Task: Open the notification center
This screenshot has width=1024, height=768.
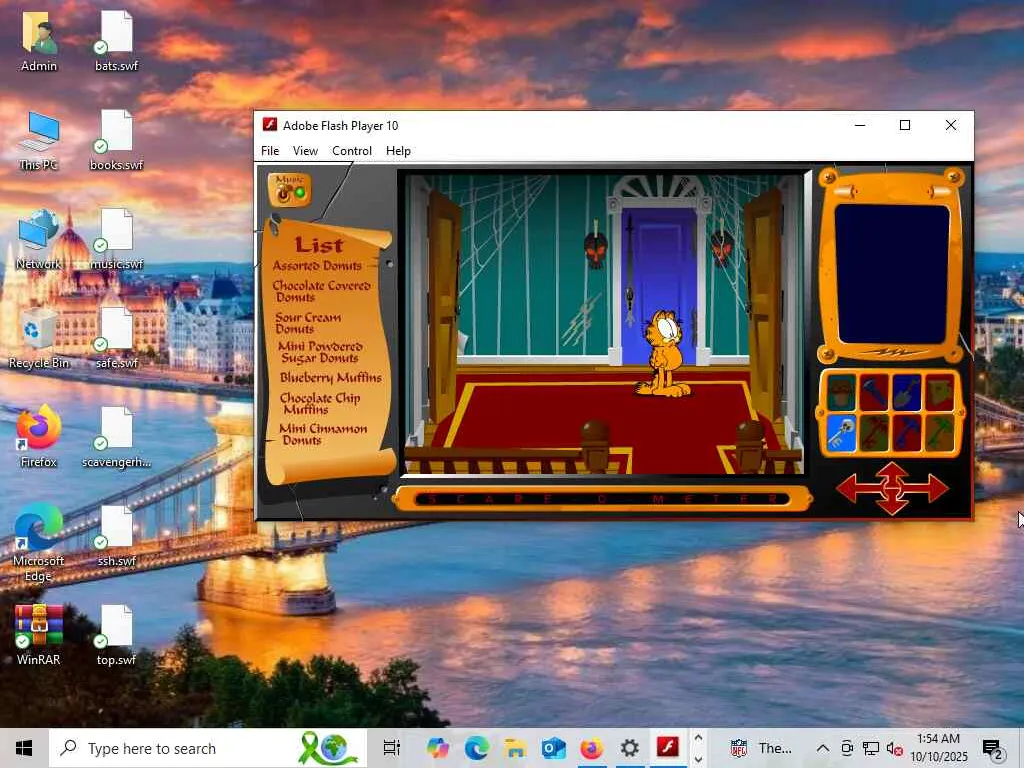Action: pos(993,748)
